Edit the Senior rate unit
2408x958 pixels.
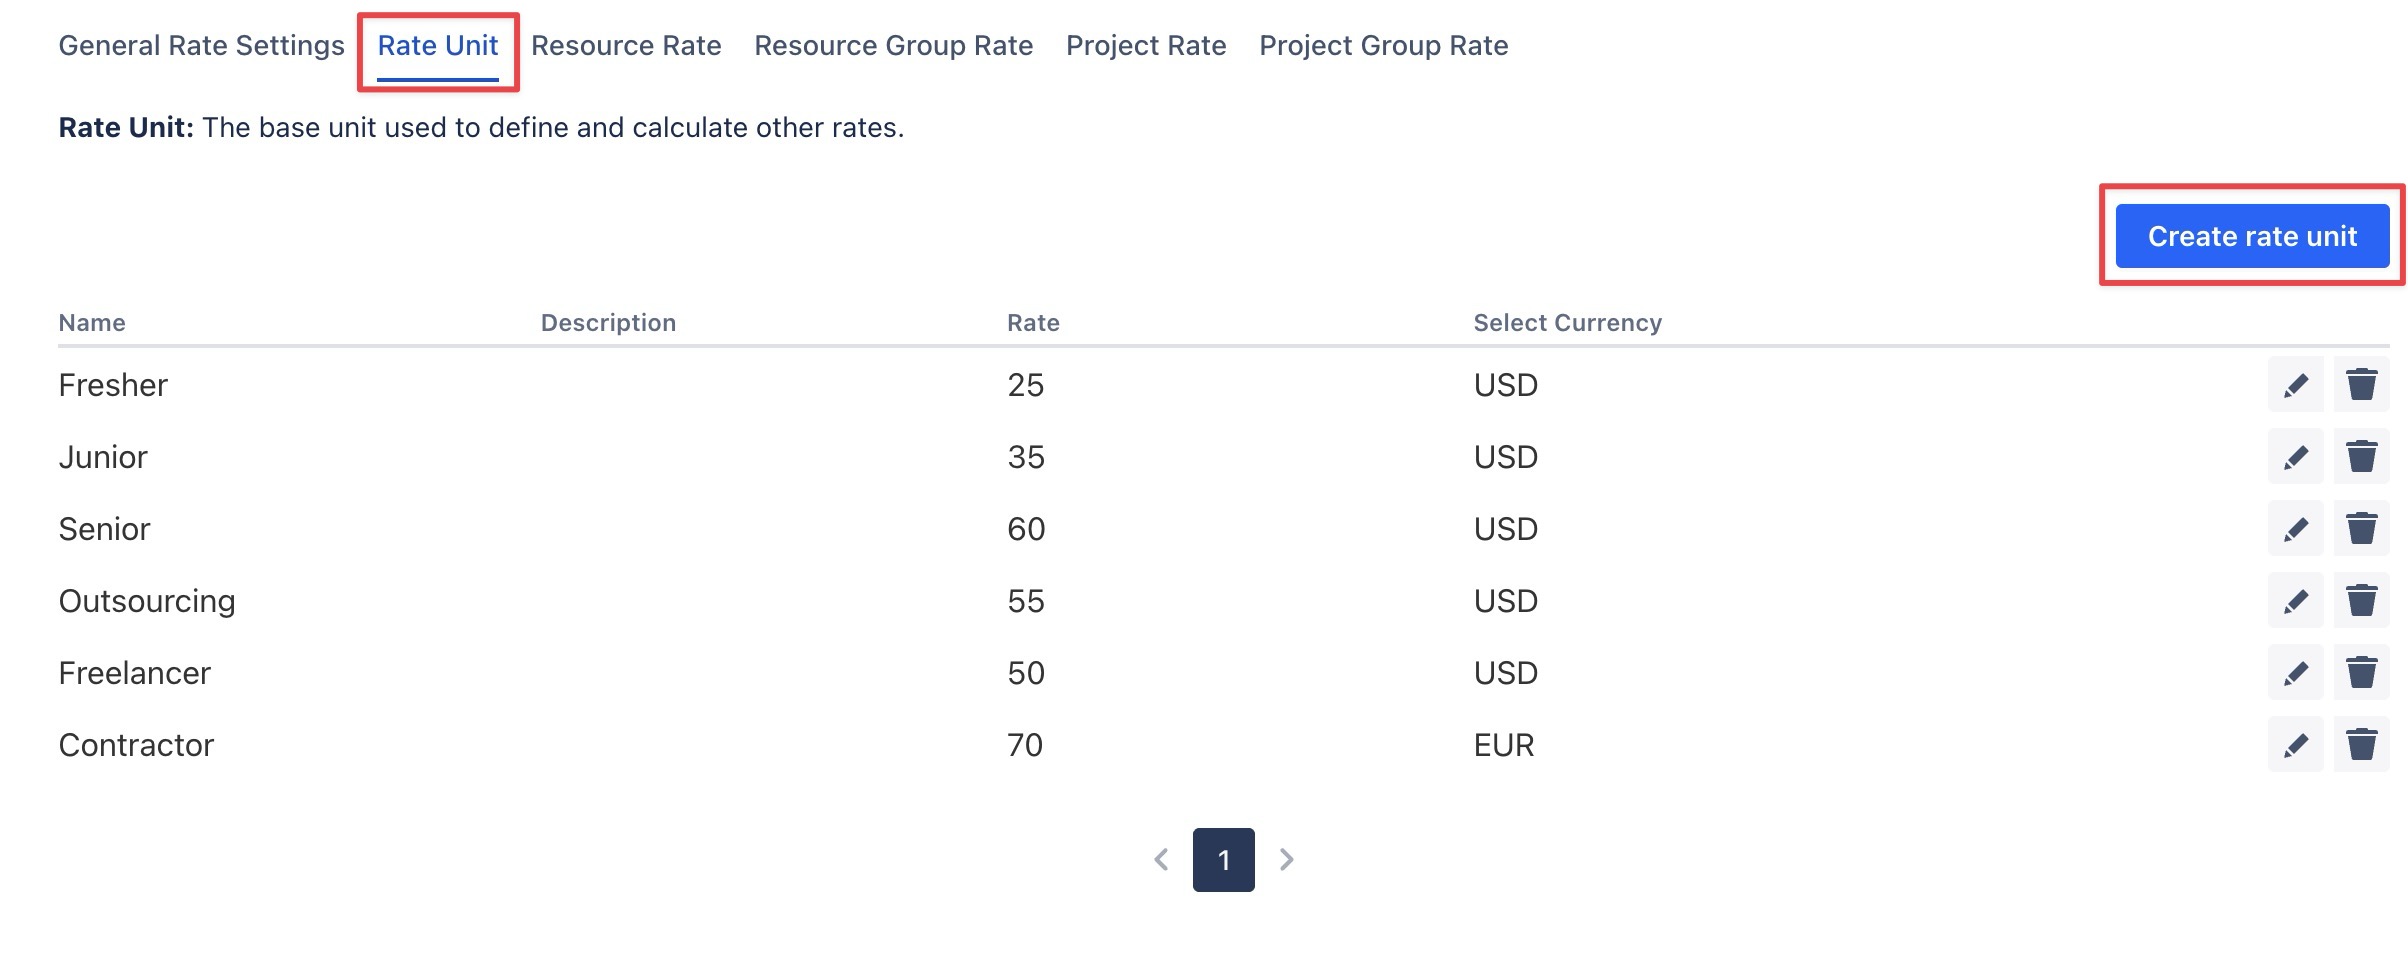click(2295, 529)
